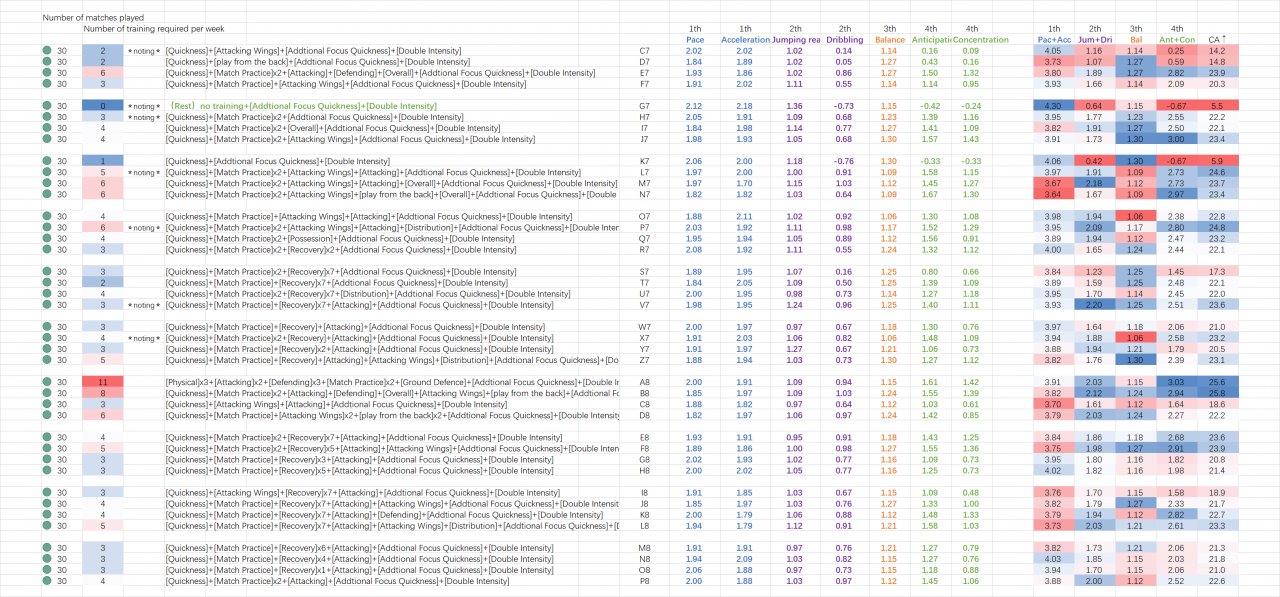The height and width of the screenshot is (597, 1280).
Task: Select the Jum+Dri value 0.42 in row K7
Action: point(1094,161)
